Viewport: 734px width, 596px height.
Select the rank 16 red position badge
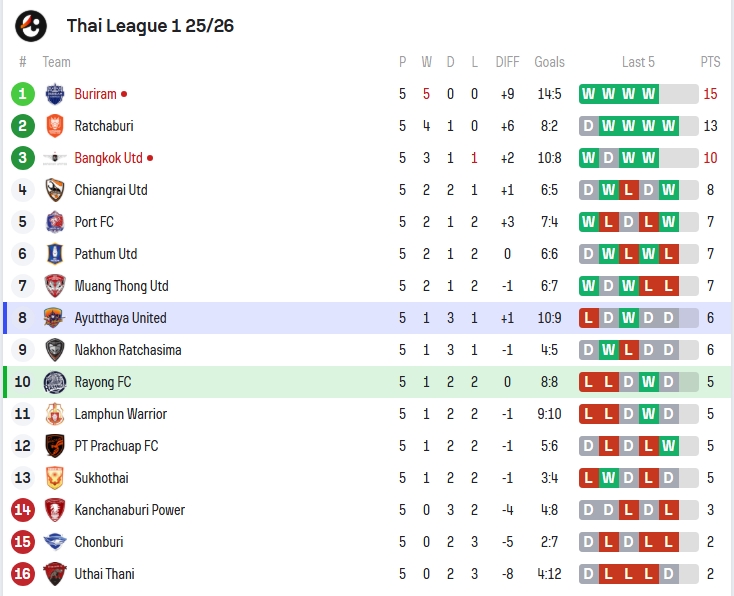[22, 574]
